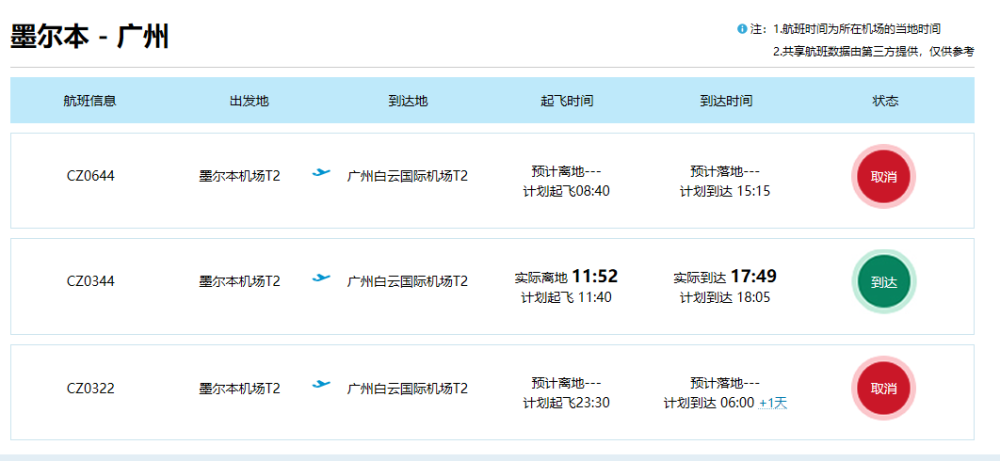Click the +1天 next-day arrival link
The width and height of the screenshot is (1000, 461).
click(x=773, y=403)
